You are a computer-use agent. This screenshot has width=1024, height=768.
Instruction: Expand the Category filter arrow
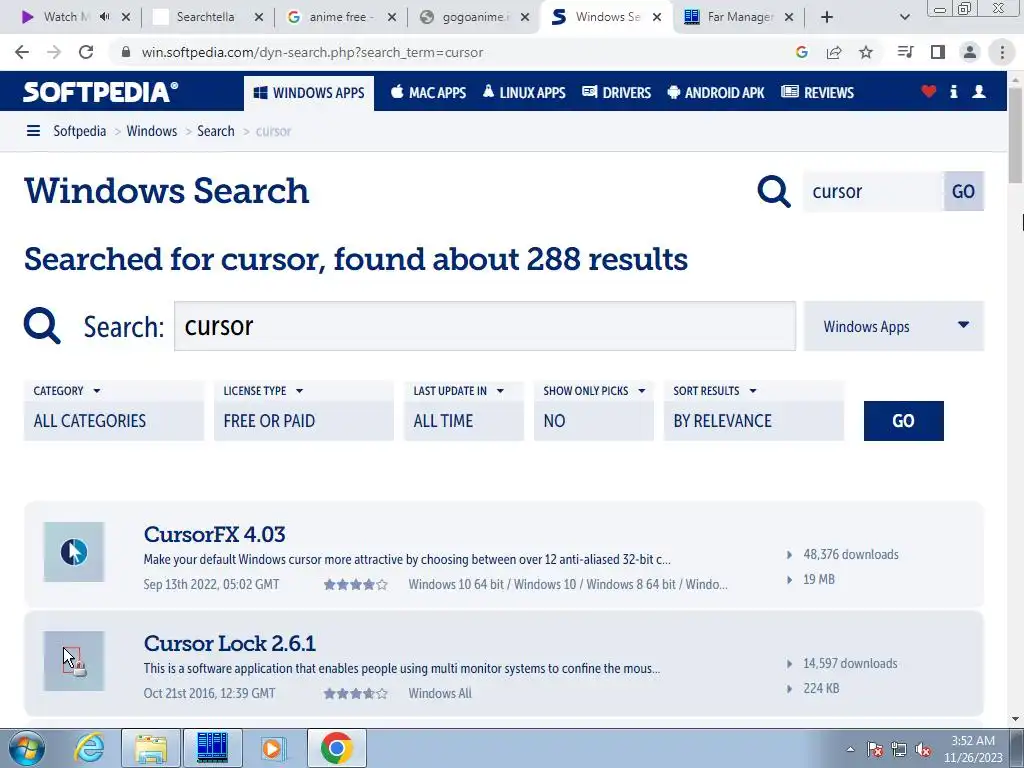[97, 391]
